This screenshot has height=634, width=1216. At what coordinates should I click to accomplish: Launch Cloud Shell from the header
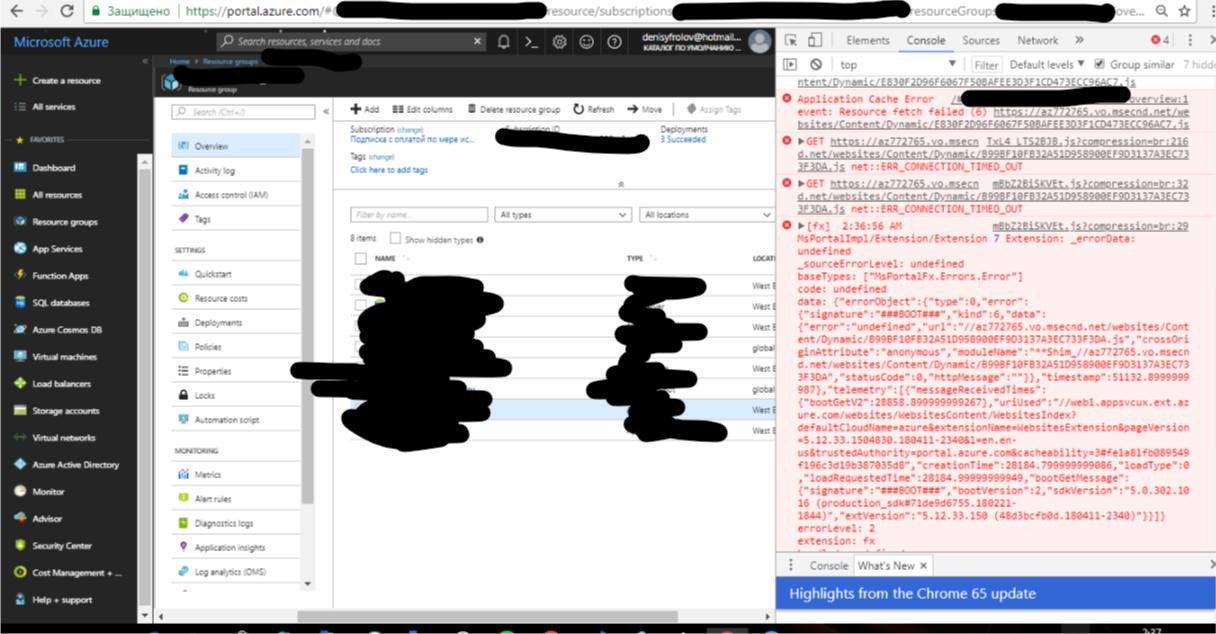coord(532,42)
